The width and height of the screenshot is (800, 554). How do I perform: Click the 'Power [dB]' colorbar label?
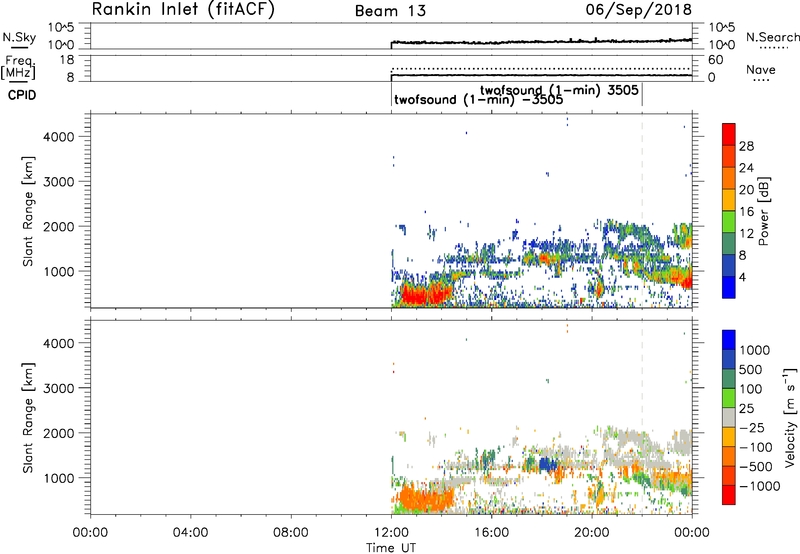[763, 211]
